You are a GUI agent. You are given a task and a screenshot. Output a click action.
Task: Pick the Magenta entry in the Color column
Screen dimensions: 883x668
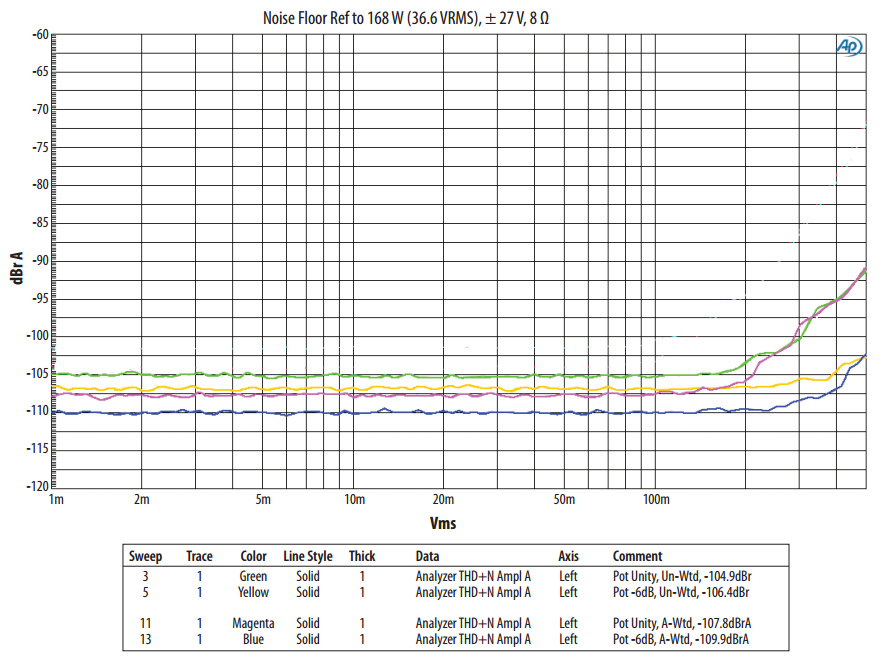[x=254, y=623]
